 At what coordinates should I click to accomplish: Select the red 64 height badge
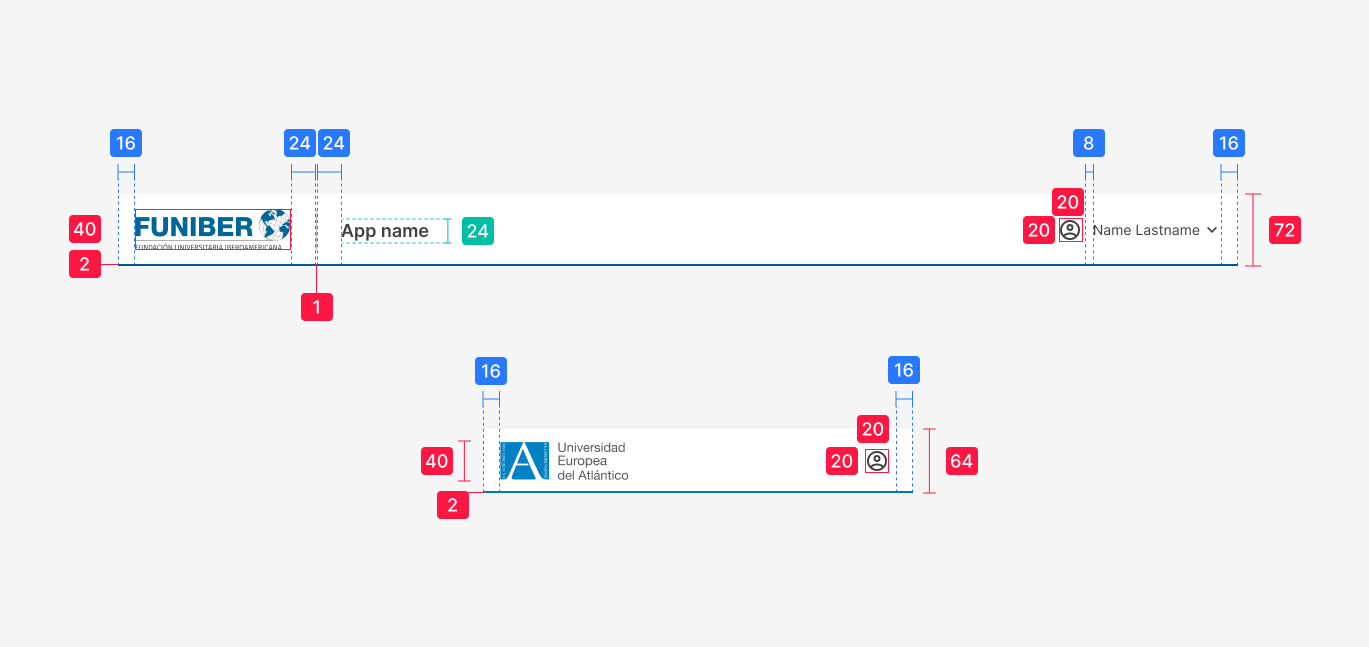point(961,461)
